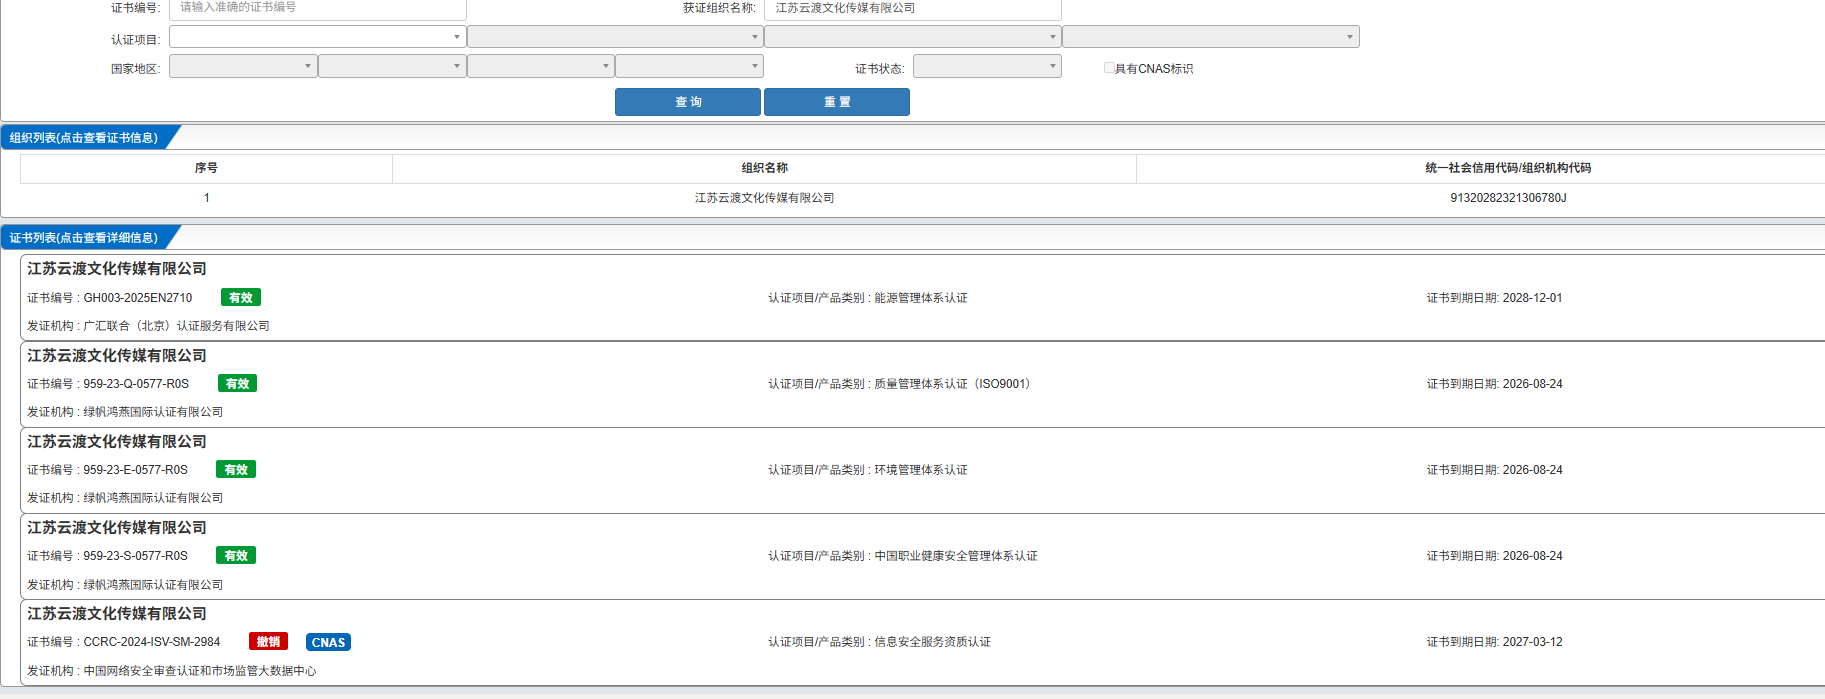Click the 重置 reset button
Image resolution: width=1825 pixels, height=699 pixels.
pyautogui.click(x=837, y=102)
